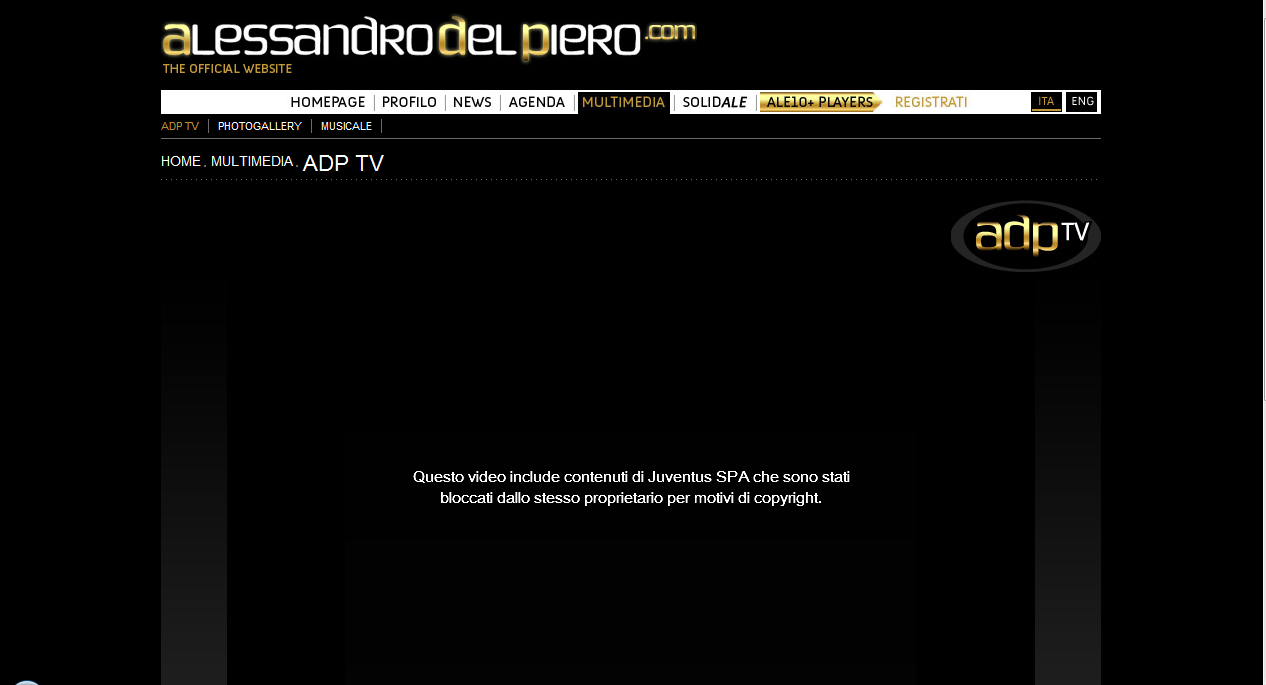Go to the NEWS section
The image size is (1266, 685).
(472, 102)
